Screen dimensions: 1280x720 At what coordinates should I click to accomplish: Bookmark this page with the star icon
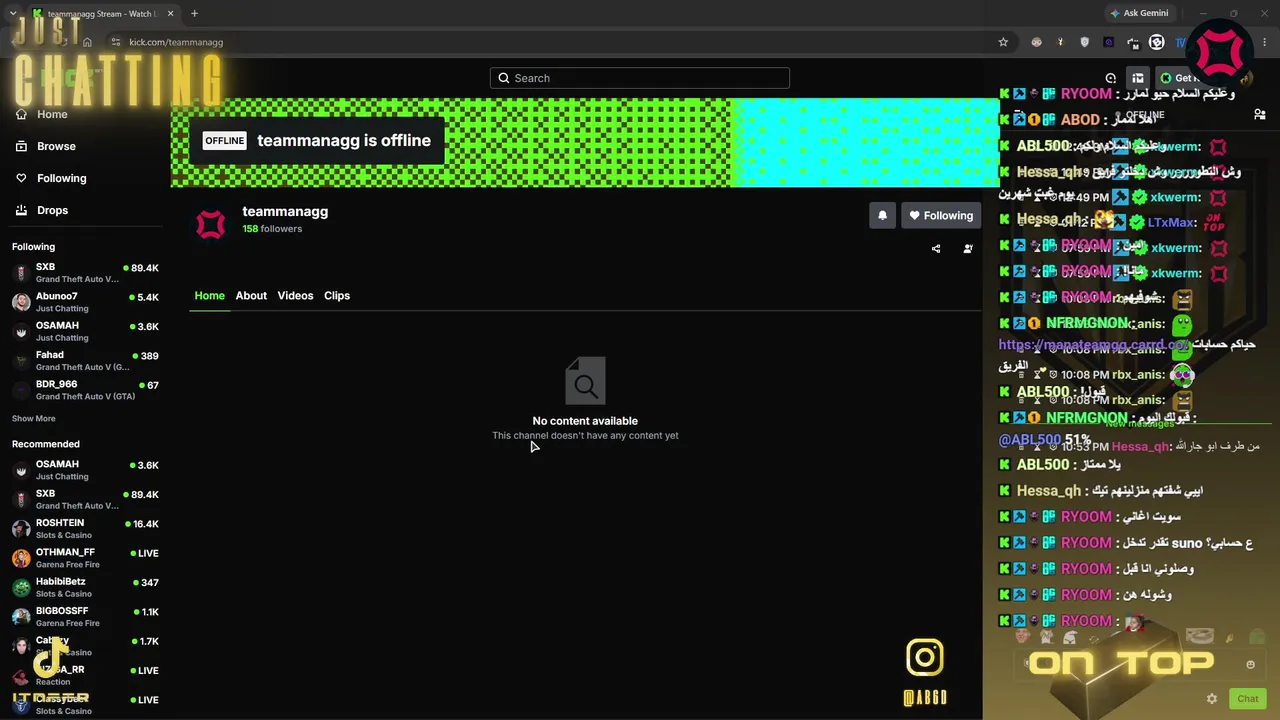(1003, 42)
